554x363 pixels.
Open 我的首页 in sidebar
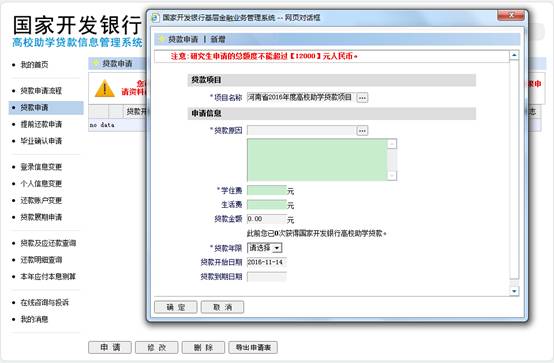[x=34, y=65]
